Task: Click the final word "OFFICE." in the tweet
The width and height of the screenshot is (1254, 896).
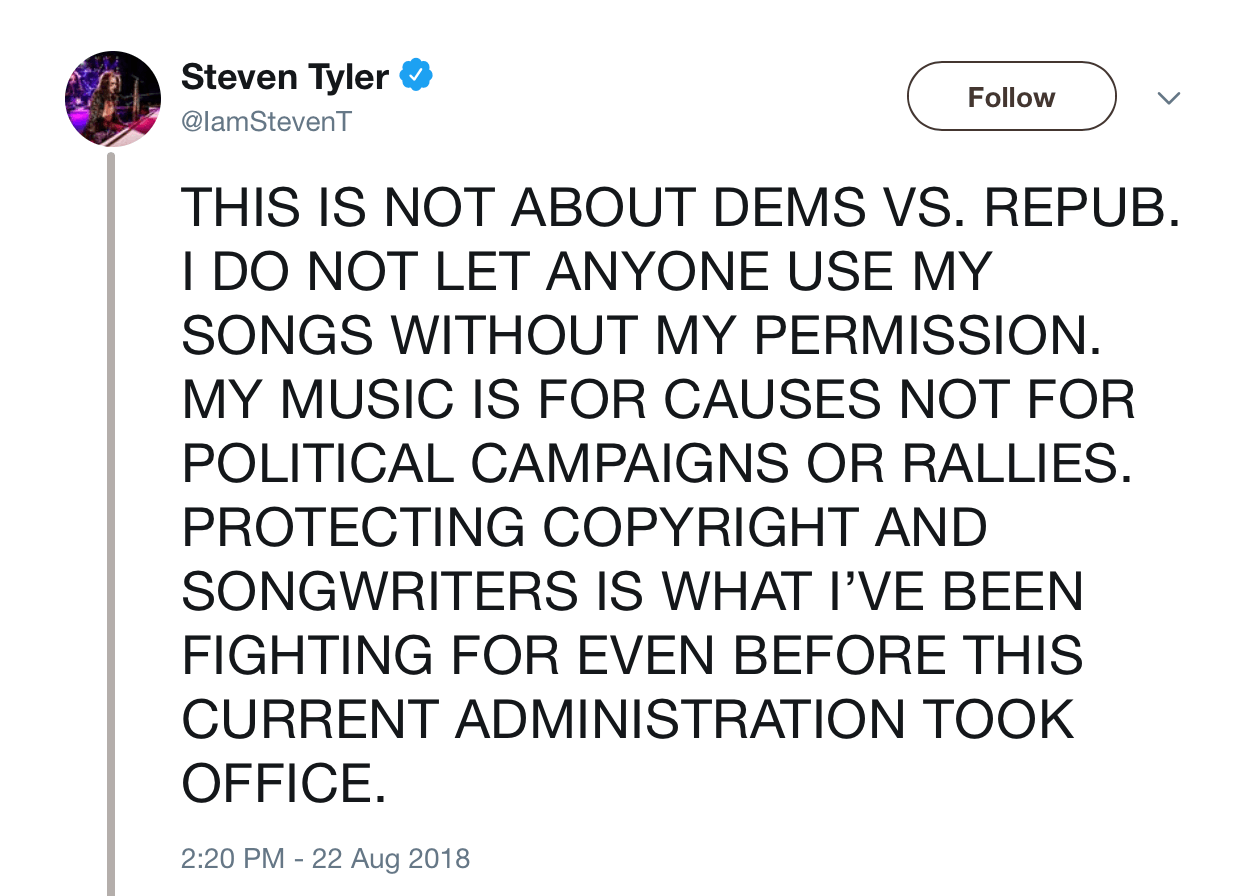Action: click(283, 785)
